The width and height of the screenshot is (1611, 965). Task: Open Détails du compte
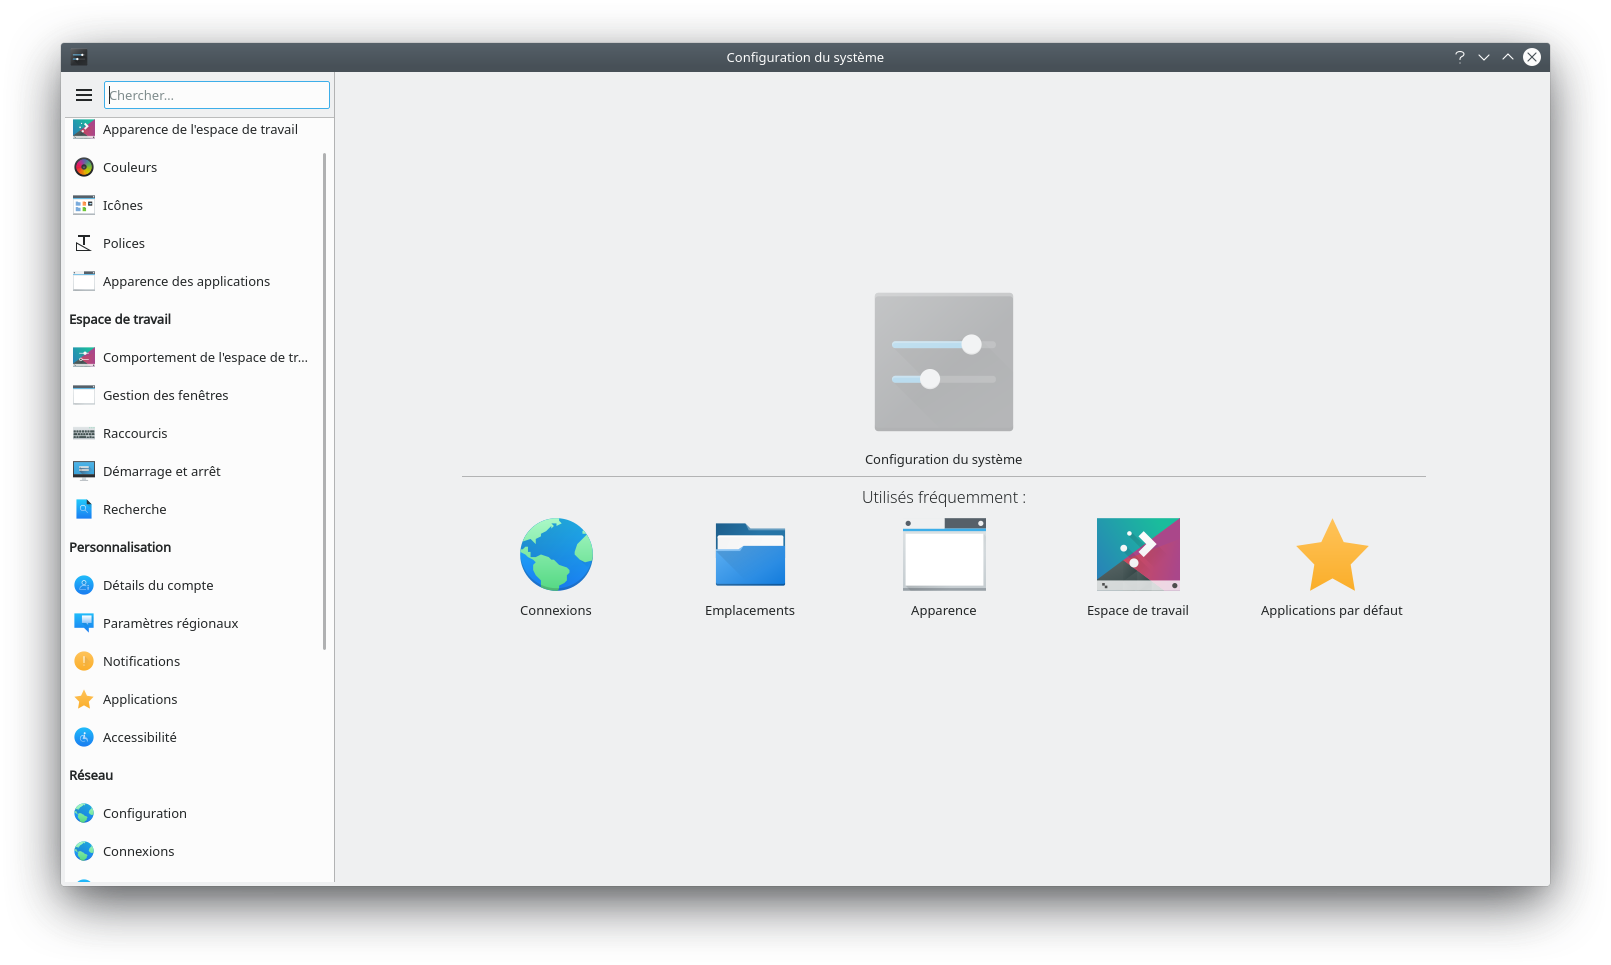[x=158, y=586]
